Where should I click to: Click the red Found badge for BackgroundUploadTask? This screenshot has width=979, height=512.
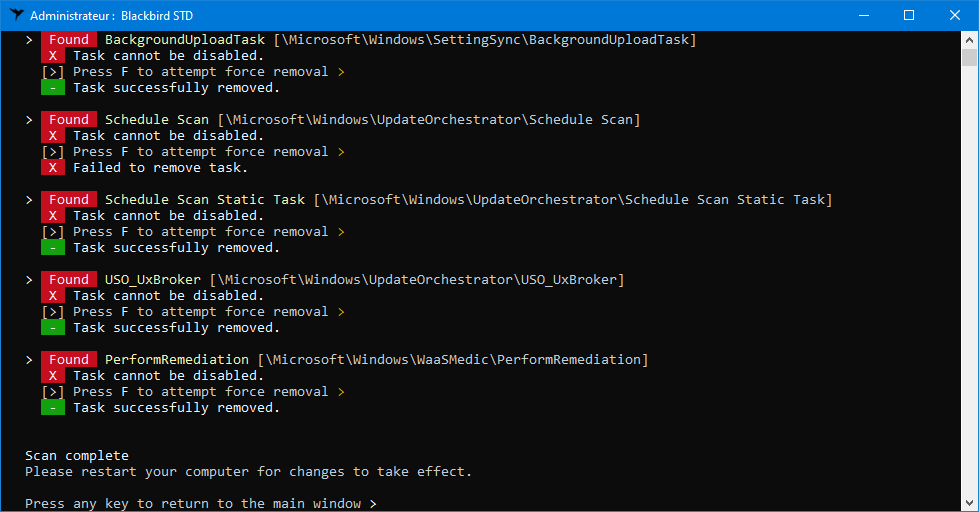tap(69, 39)
